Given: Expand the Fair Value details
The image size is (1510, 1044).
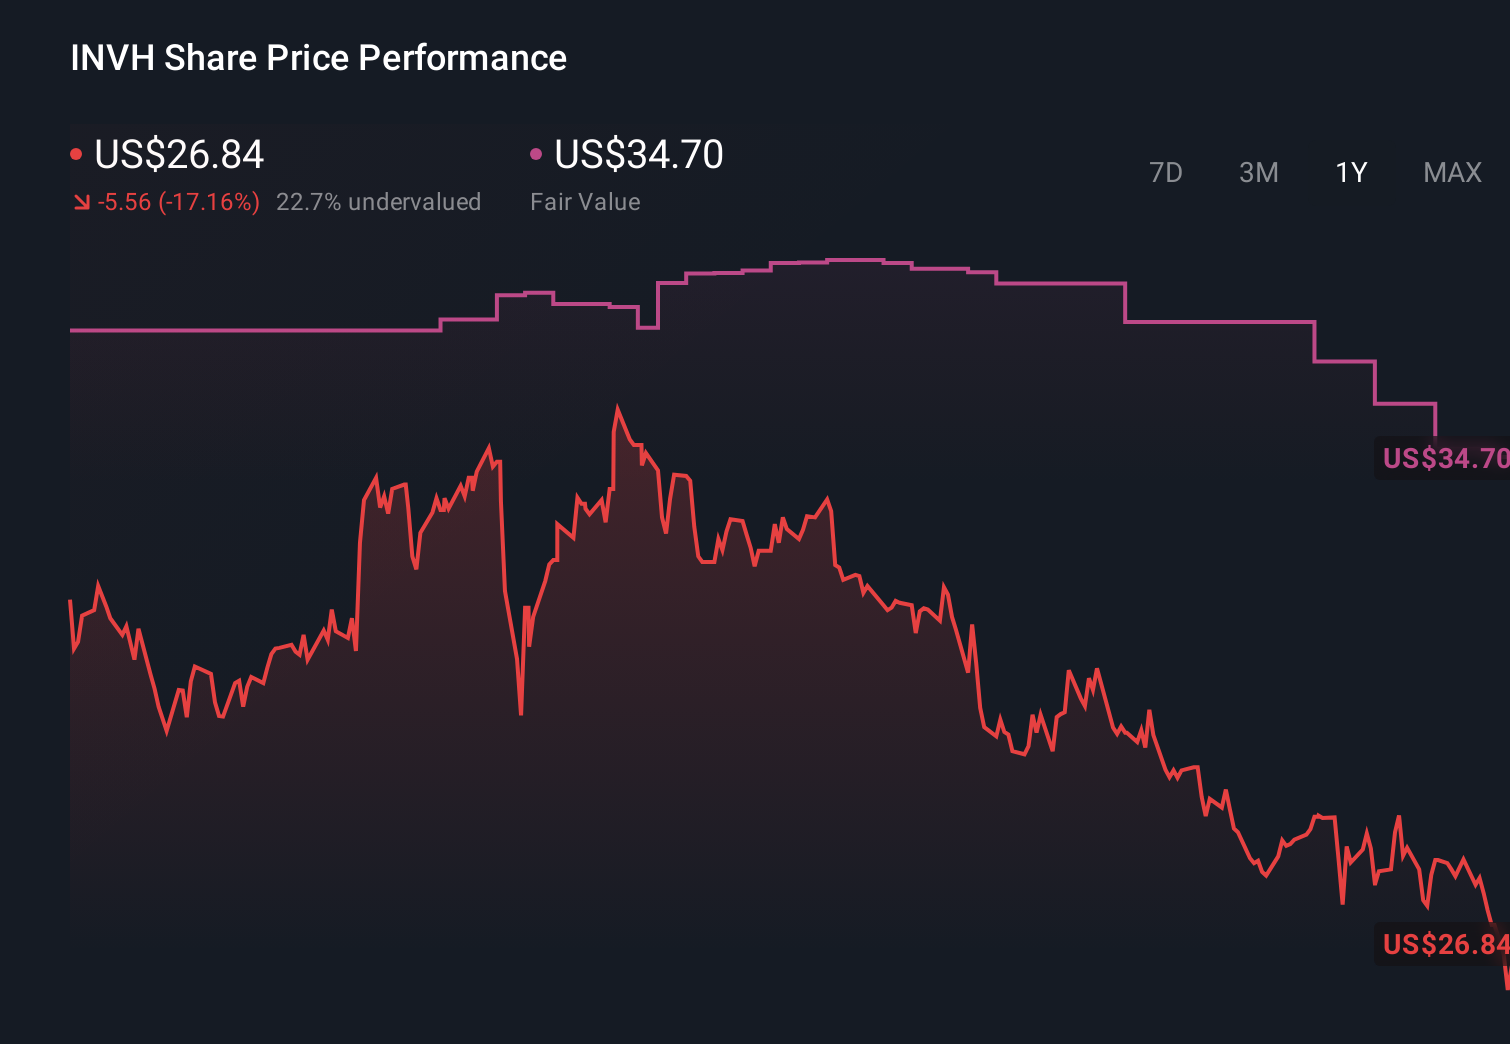Looking at the screenshot, I should (585, 201).
